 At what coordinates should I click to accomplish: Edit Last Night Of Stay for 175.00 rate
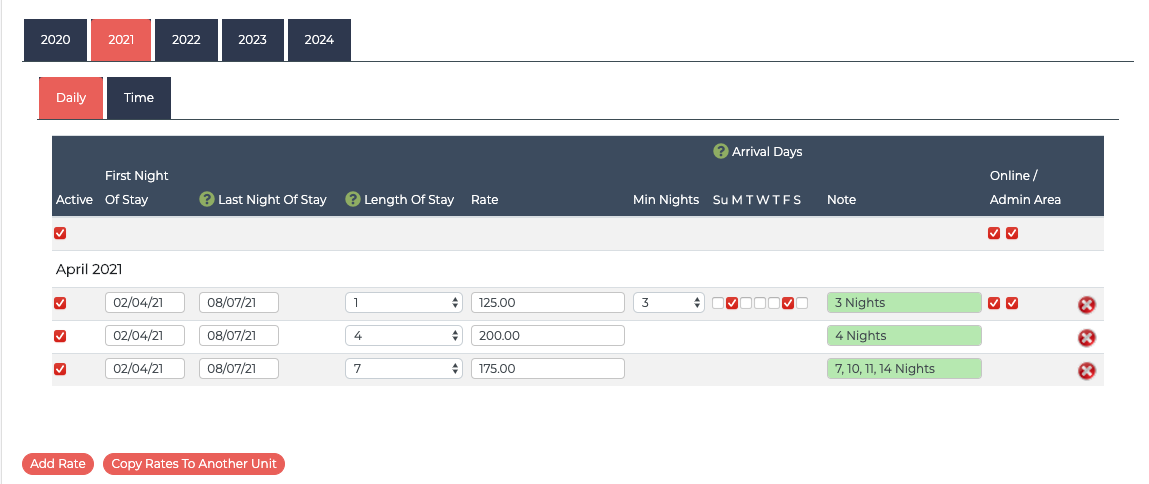pos(239,369)
